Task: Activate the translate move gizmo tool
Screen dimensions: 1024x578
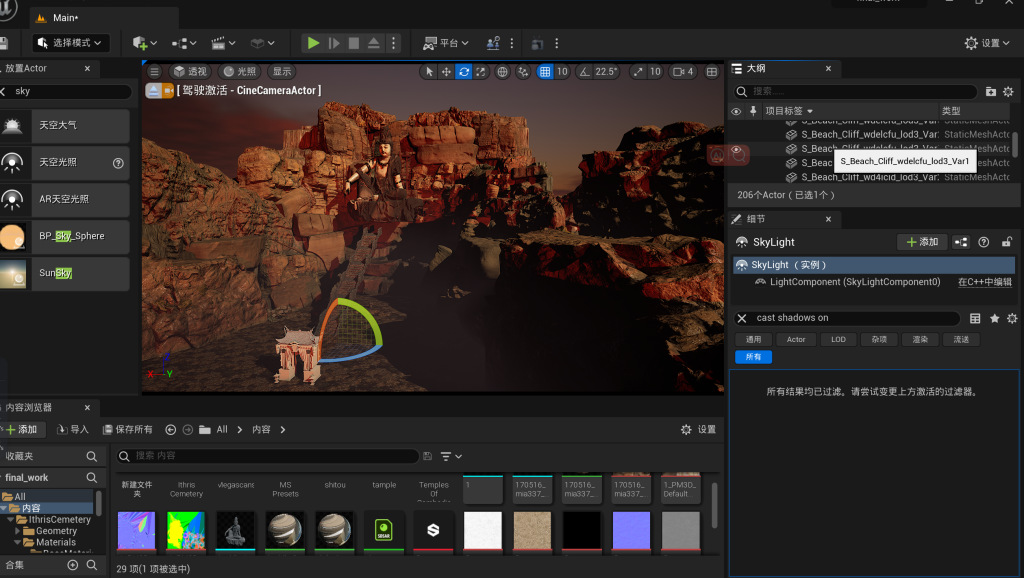Action: pos(446,71)
